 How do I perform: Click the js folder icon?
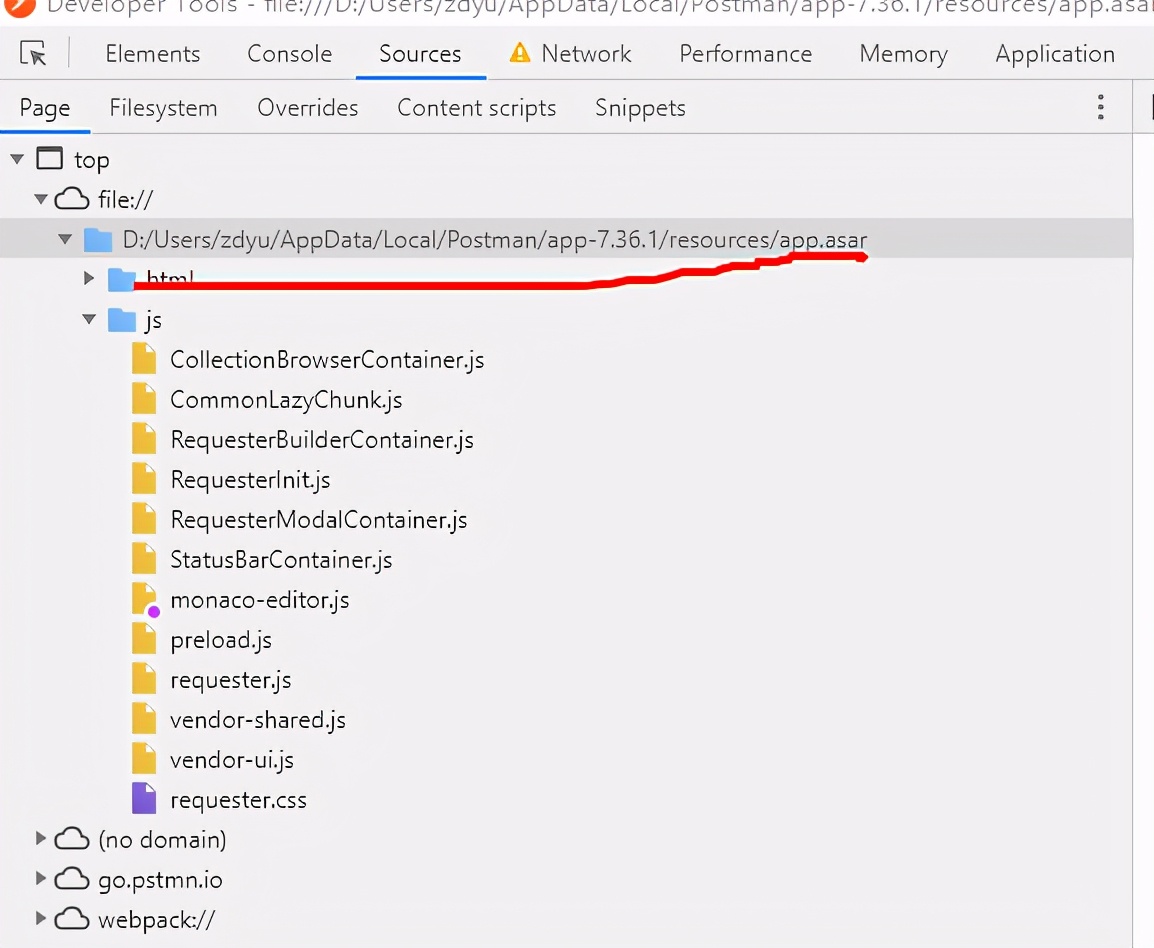coord(121,320)
